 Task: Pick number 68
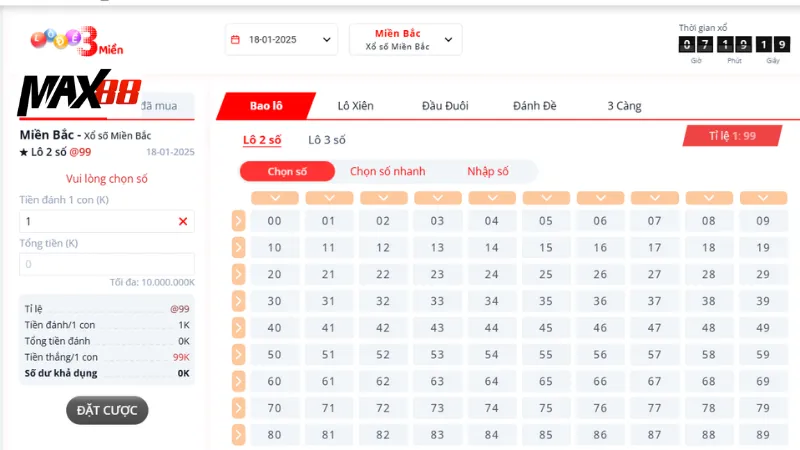[709, 381]
